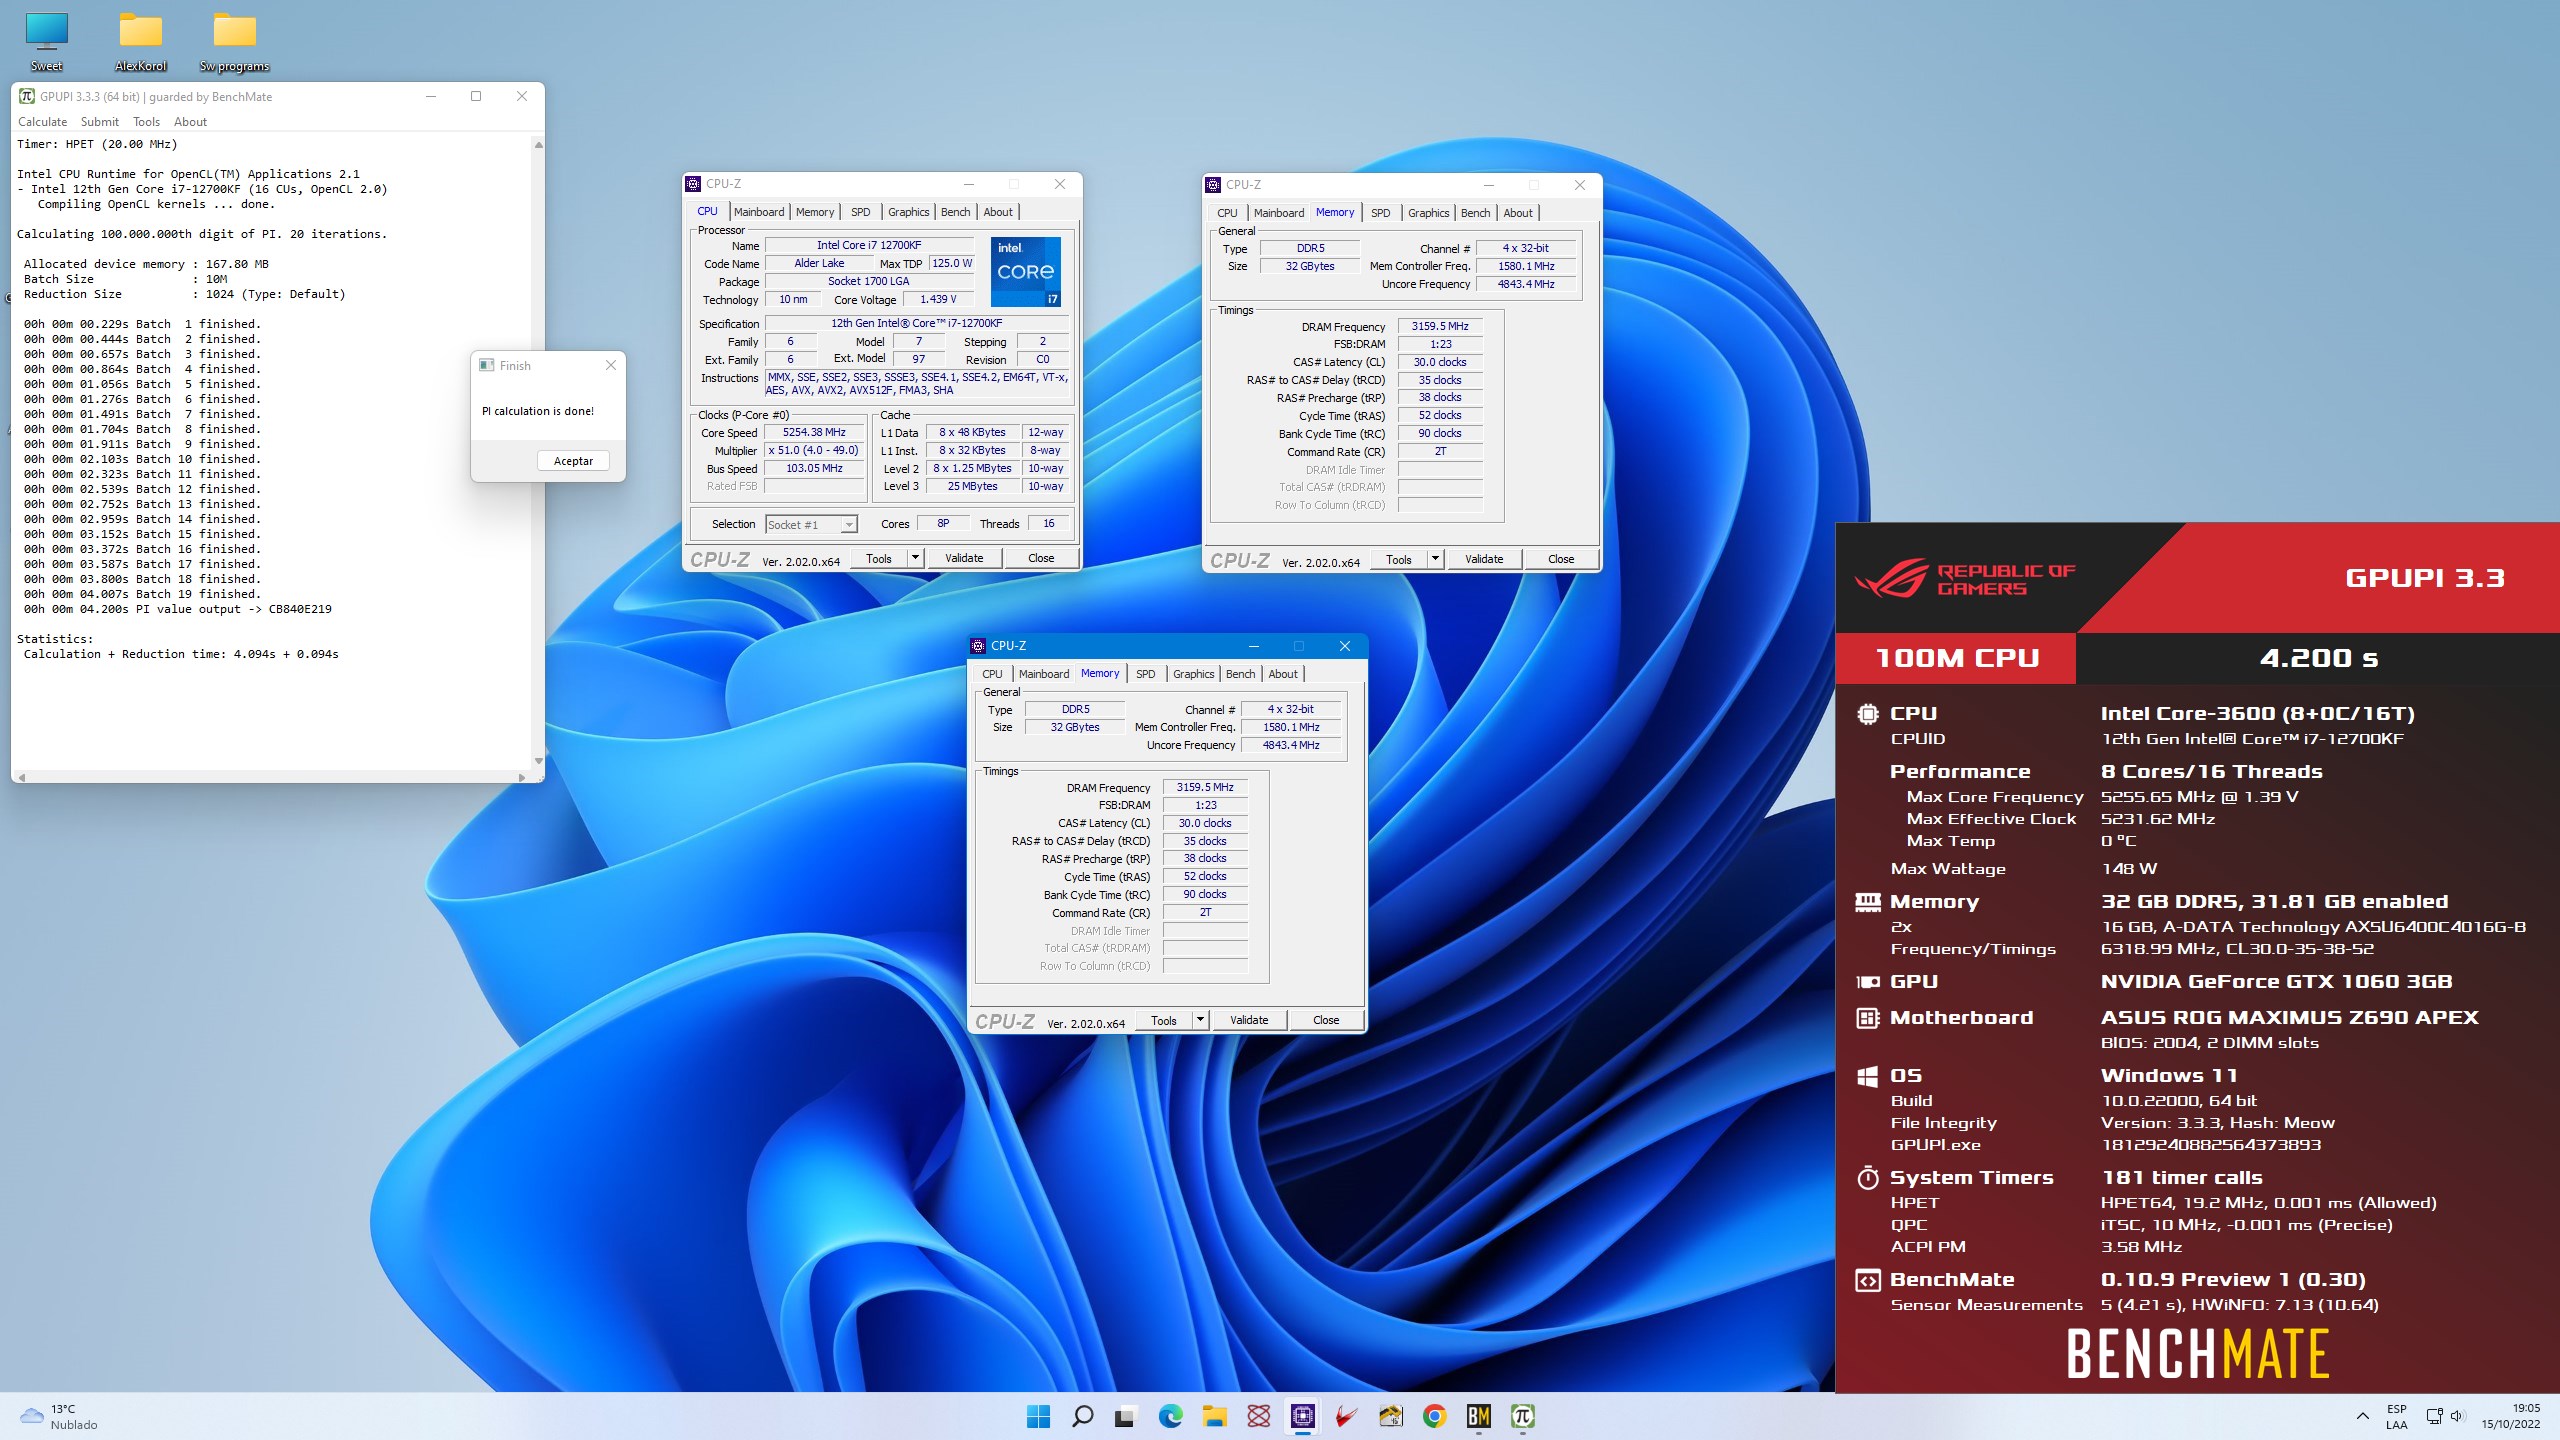
Task: Click Tools button in top-left CPU-Z
Action: coord(879,558)
